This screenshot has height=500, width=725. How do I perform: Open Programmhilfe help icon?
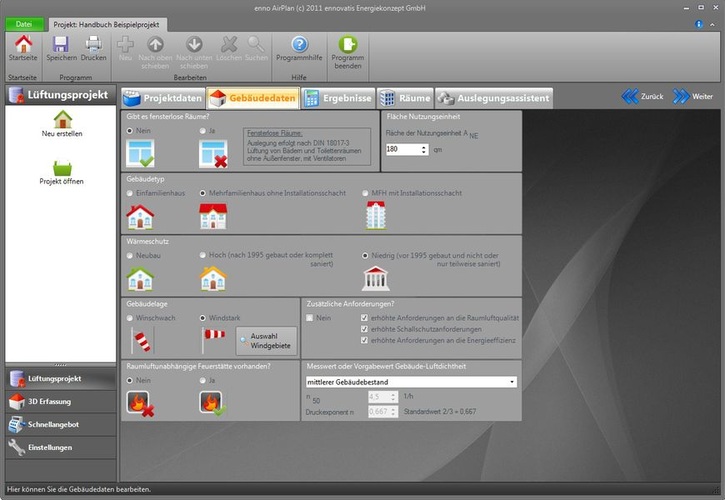298,45
